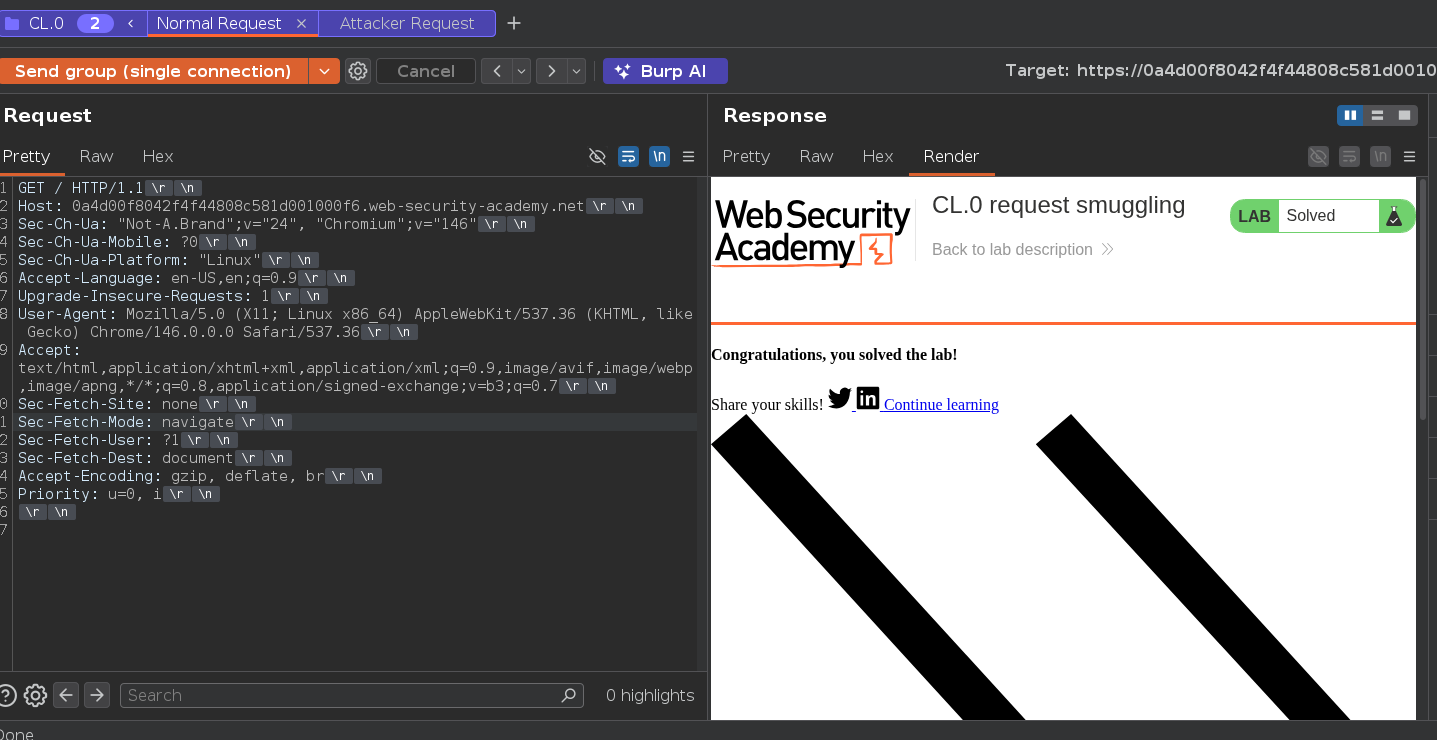Viewport: 1437px width, 740px height.
Task: Click Send group (single connection) button
Action: [x=153, y=71]
